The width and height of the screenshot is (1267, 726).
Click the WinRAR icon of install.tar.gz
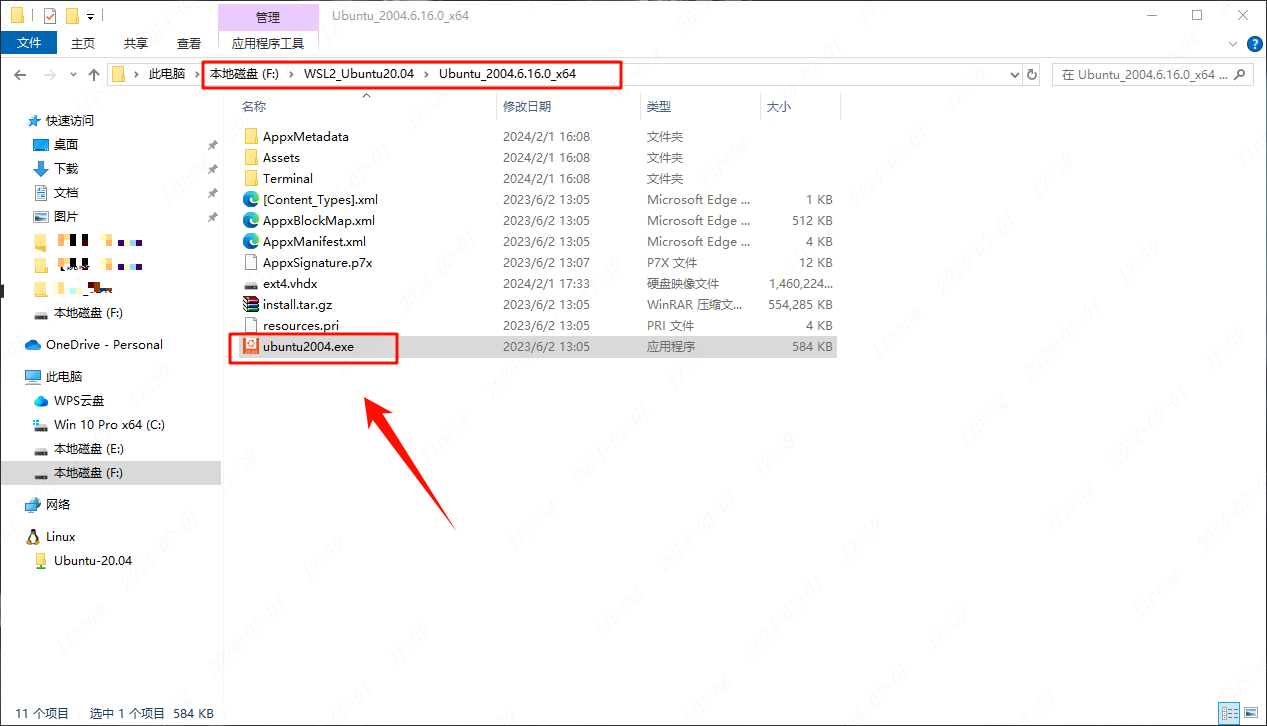[251, 304]
